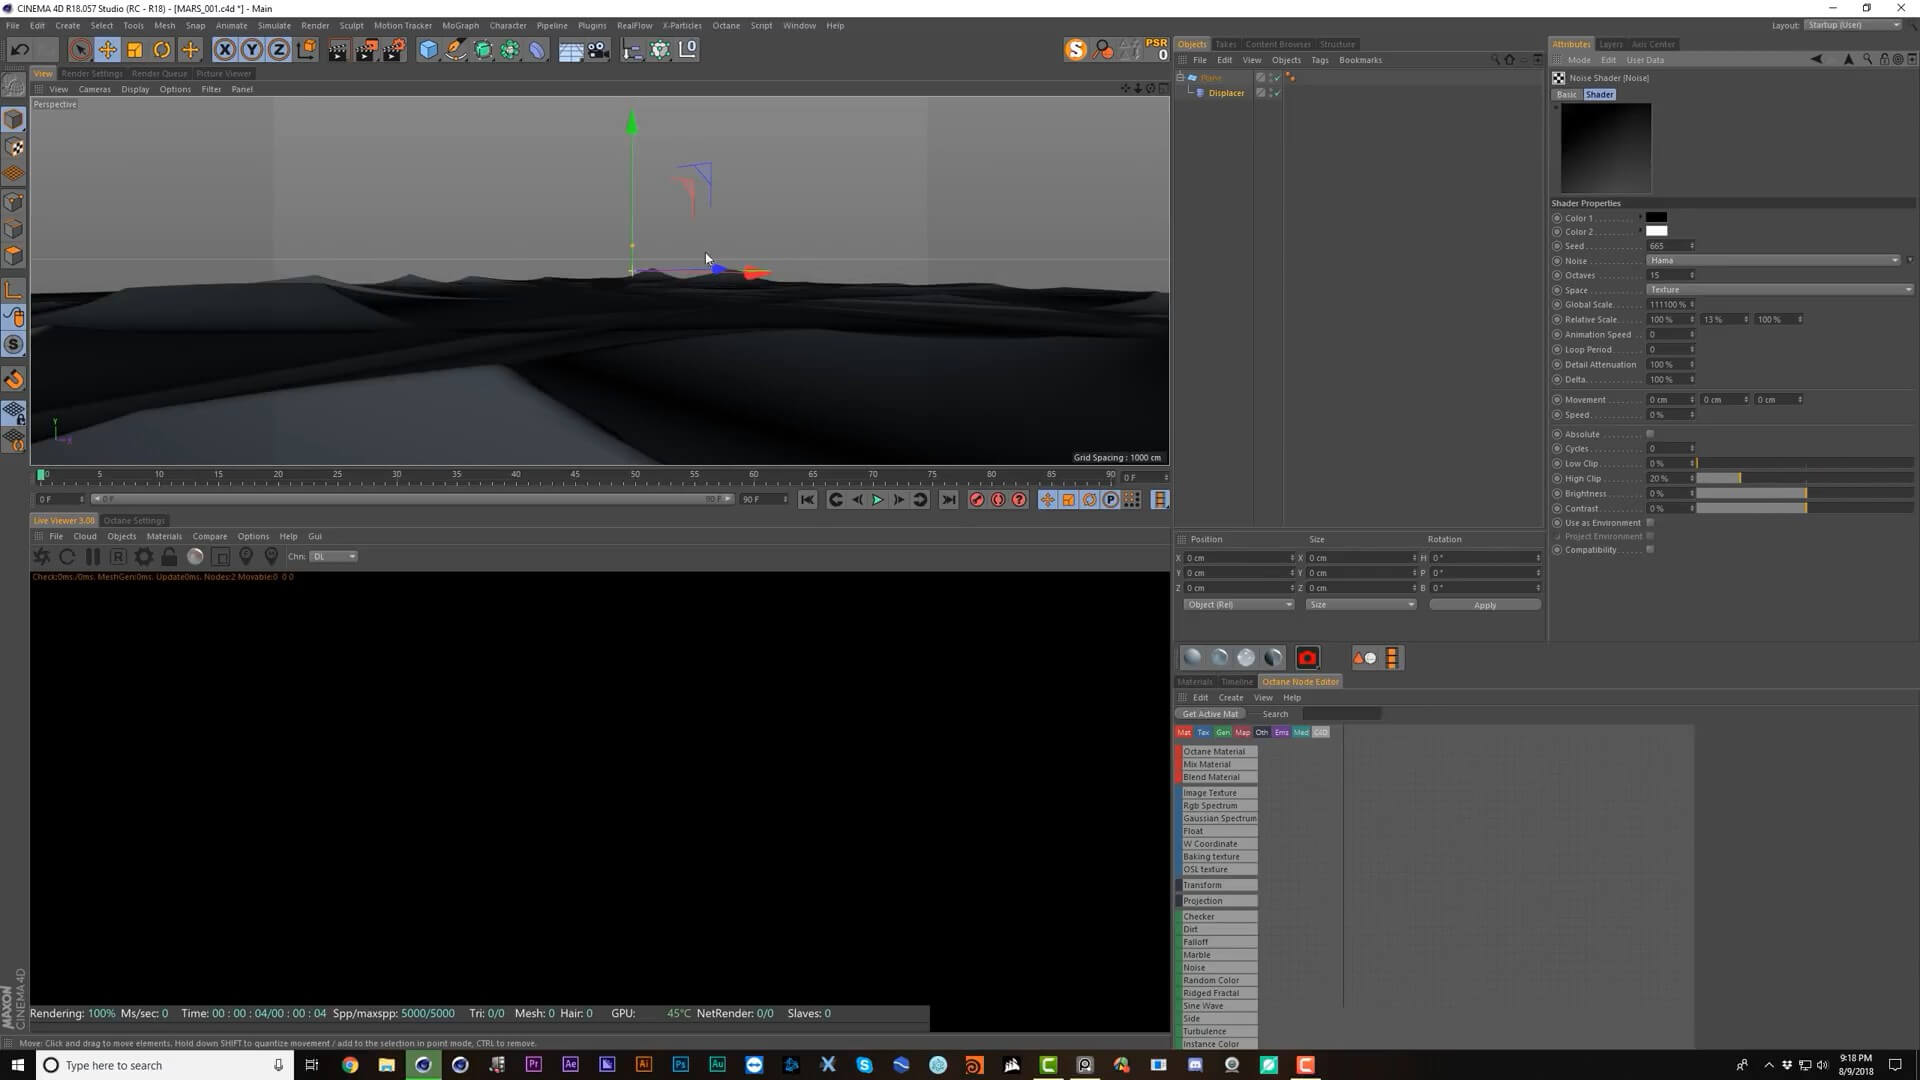Click Render to Picture Viewer icon
Viewport: 1920px width, 1080px height.
(x=366, y=50)
